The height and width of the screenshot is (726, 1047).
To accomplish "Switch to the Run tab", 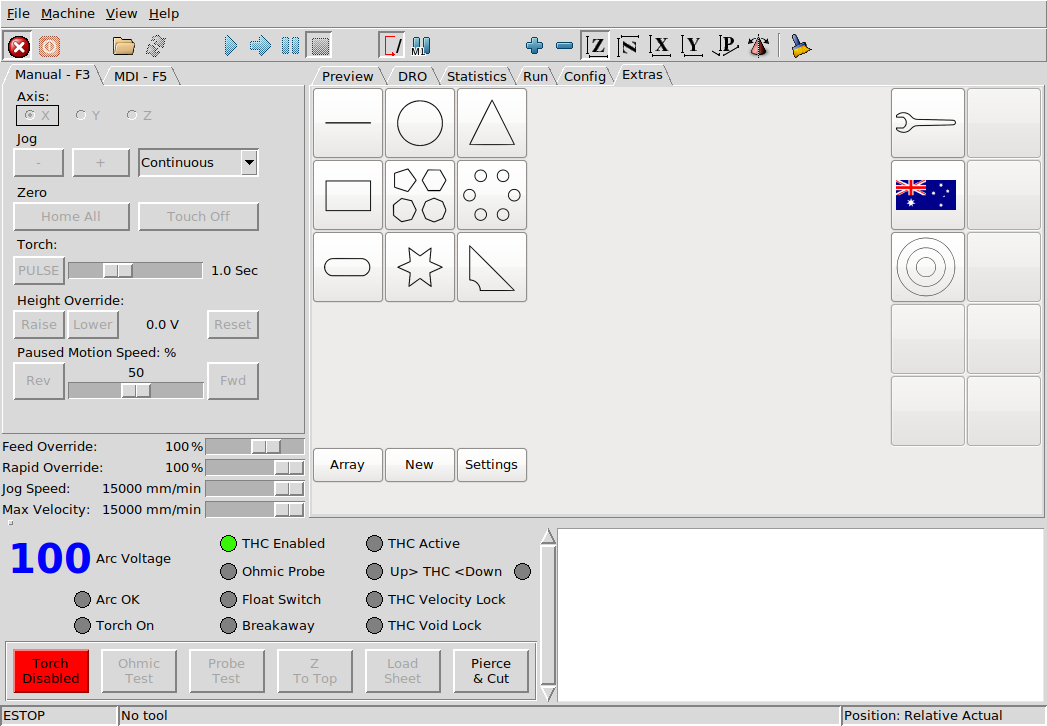I will pyautogui.click(x=535, y=76).
